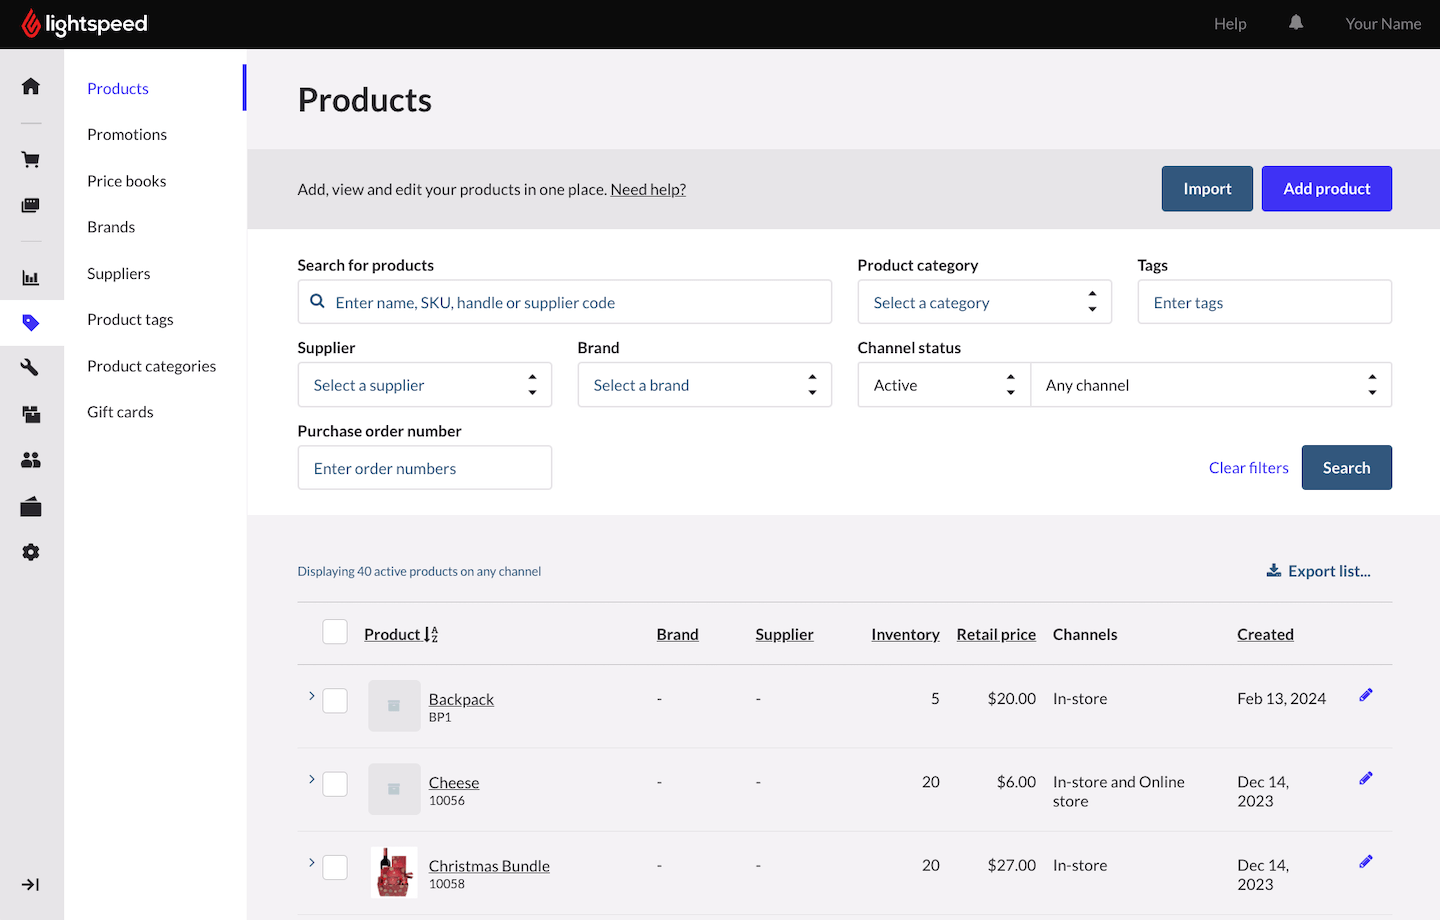The image size is (1440, 920).
Task: Click the Add product button
Action: click(x=1326, y=189)
